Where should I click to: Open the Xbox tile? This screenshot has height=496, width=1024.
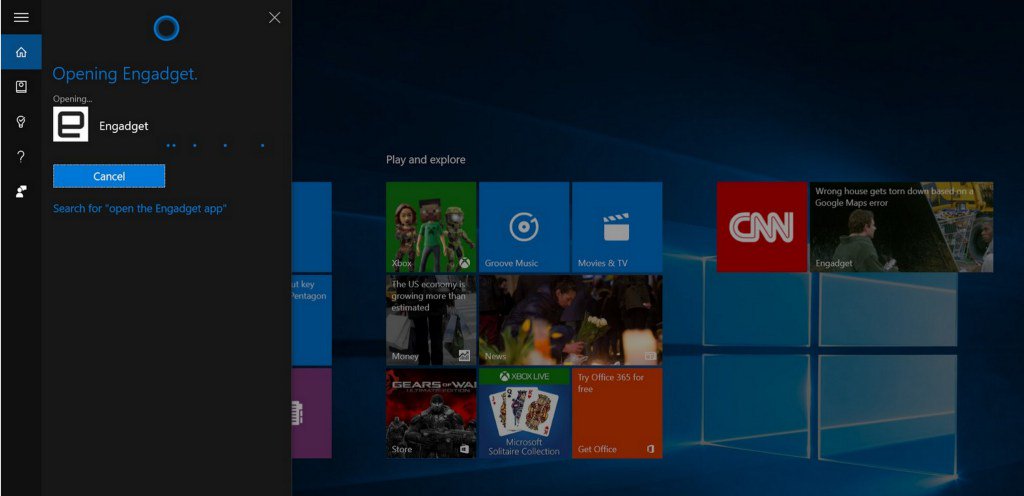(x=431, y=226)
